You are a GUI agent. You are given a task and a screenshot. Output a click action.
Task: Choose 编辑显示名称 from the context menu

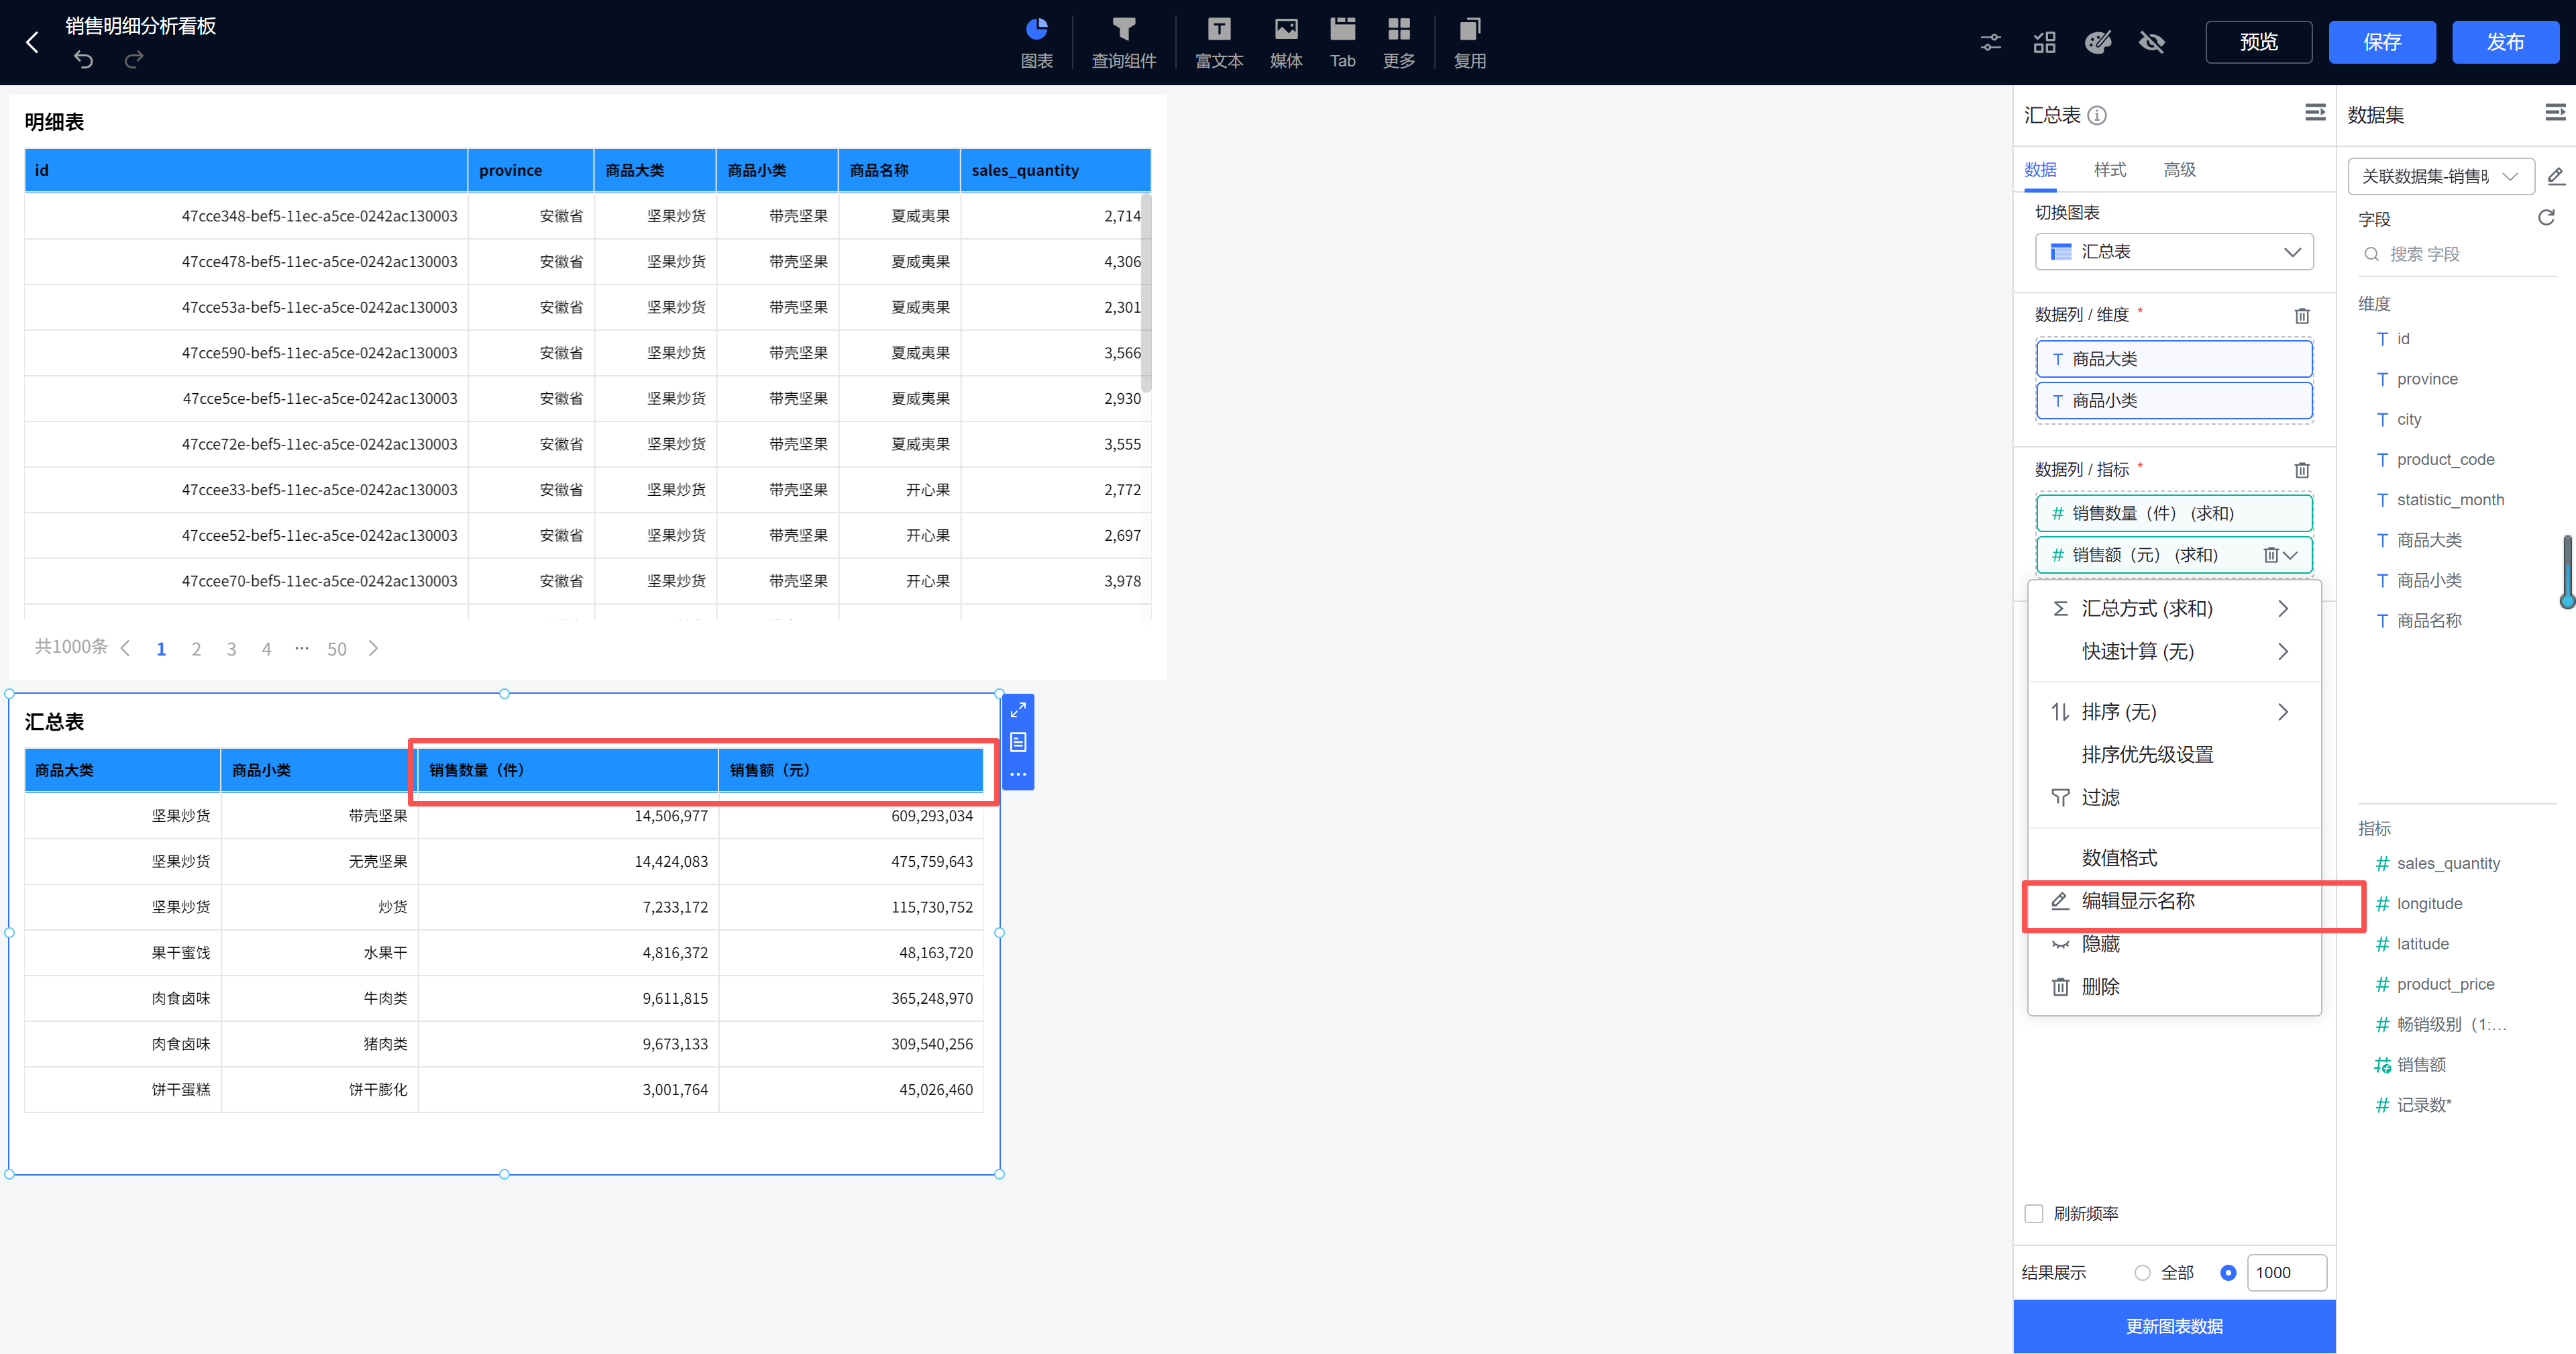pos(2138,901)
